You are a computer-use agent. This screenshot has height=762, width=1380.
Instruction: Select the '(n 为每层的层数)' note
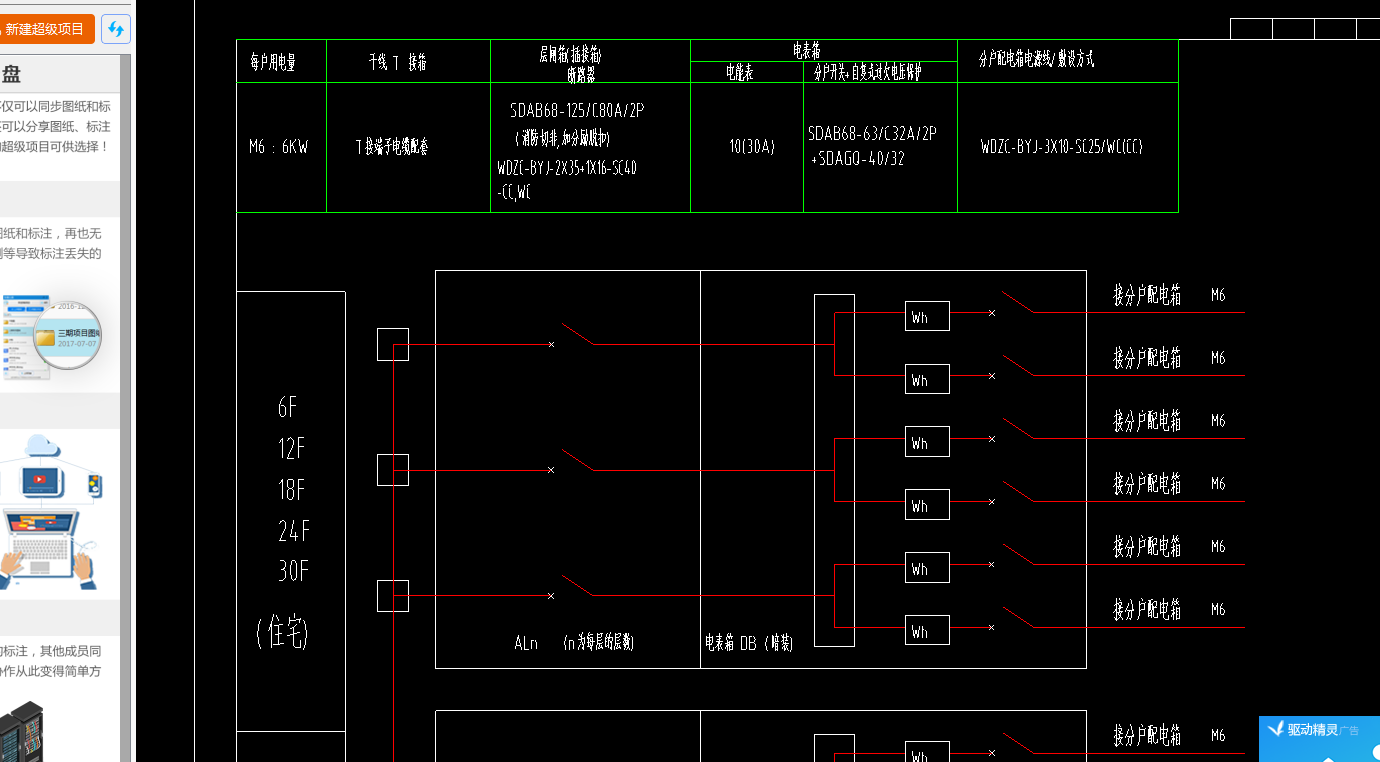[x=598, y=643]
